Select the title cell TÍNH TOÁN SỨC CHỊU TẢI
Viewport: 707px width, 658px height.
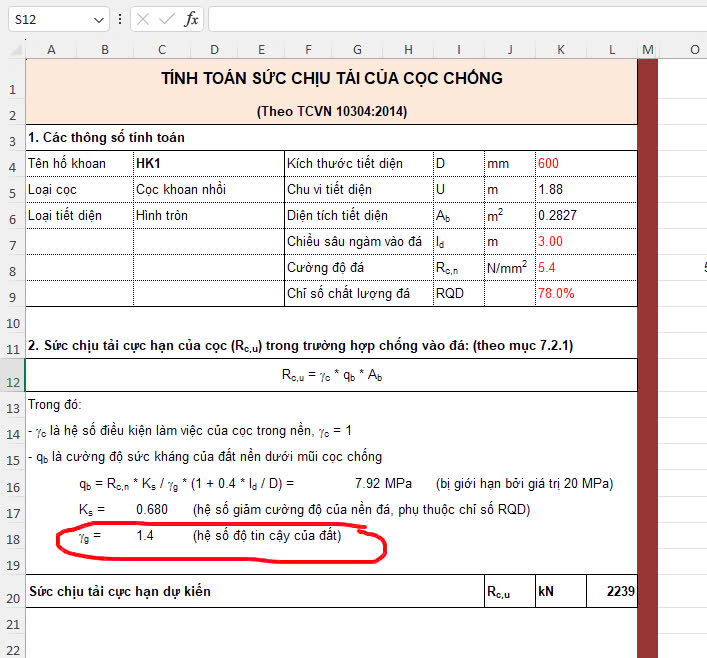pos(331,78)
